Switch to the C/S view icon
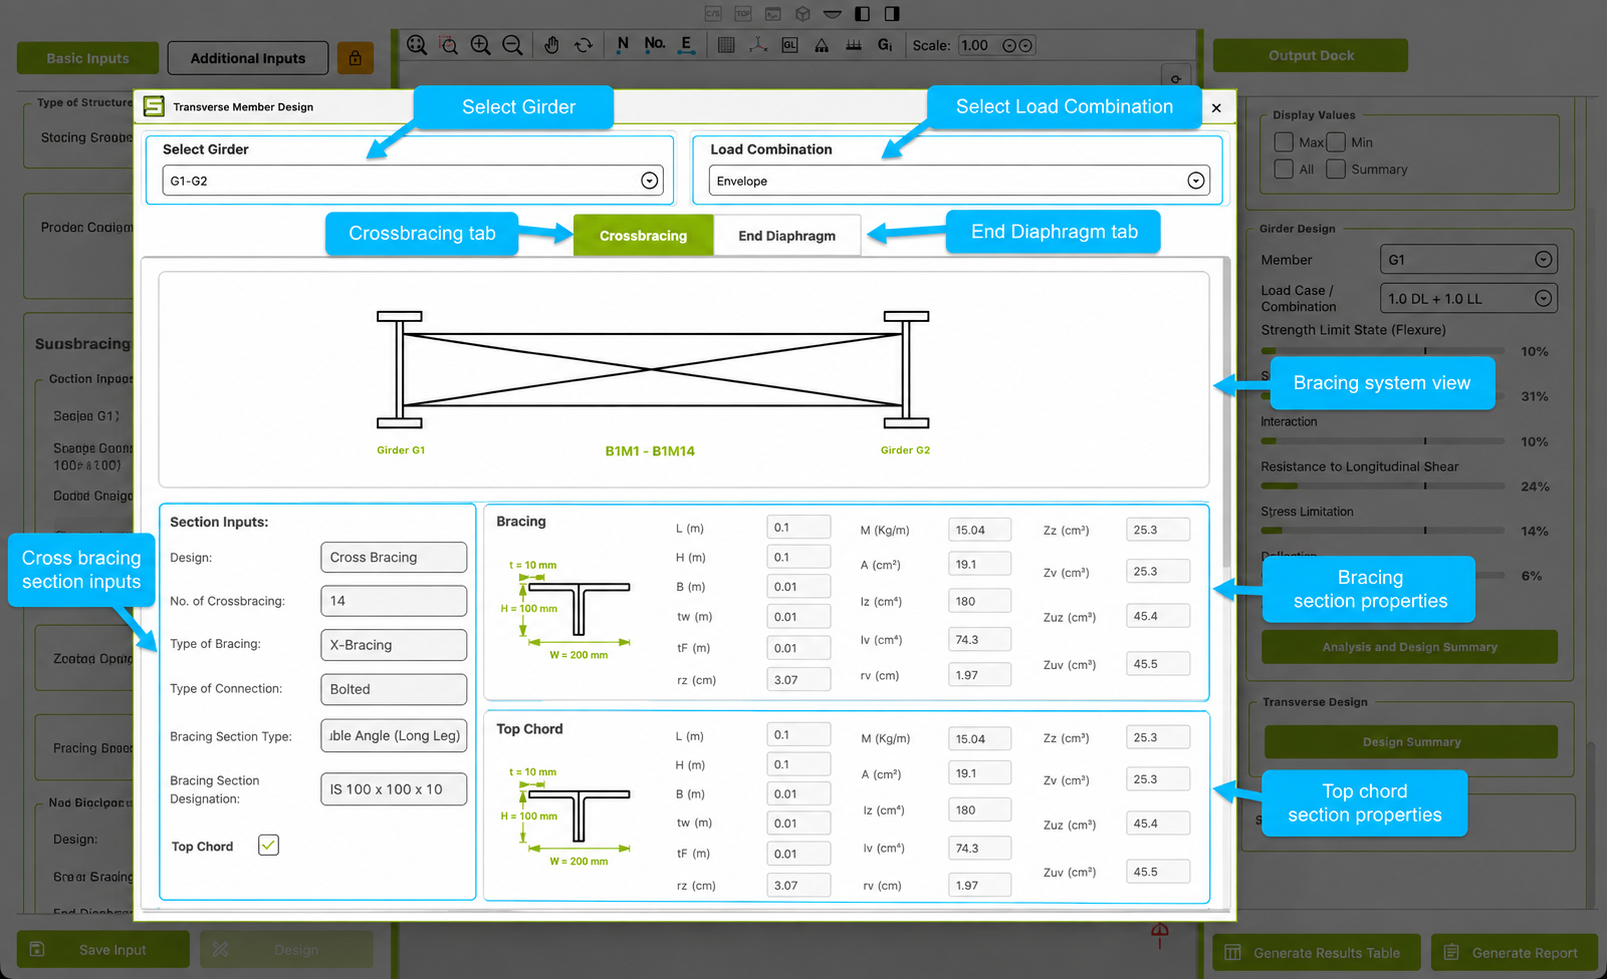 (713, 14)
